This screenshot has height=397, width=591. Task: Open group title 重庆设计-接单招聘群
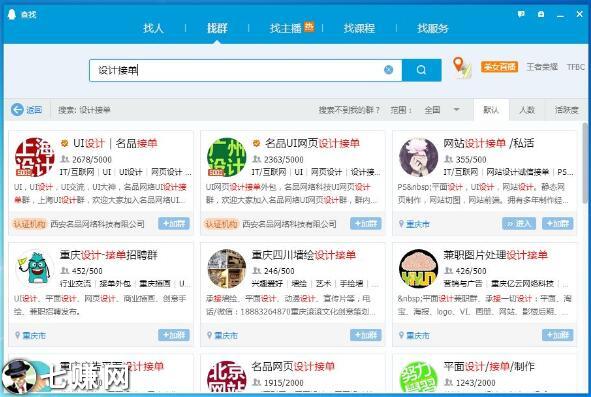[109, 255]
